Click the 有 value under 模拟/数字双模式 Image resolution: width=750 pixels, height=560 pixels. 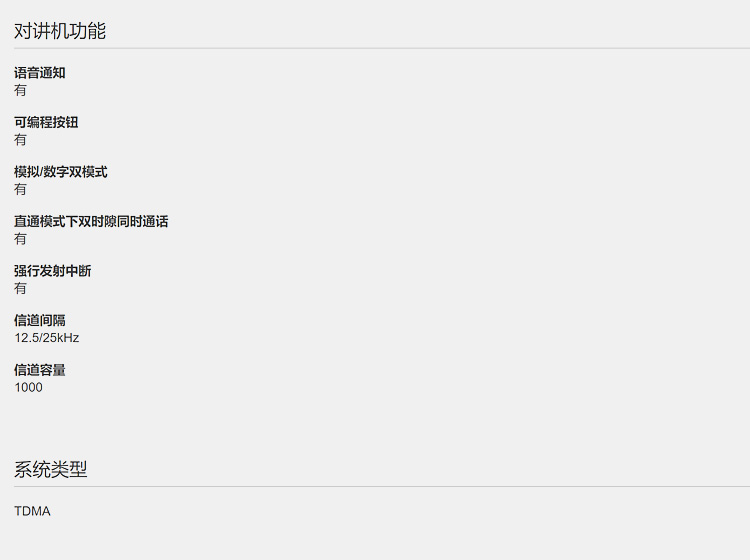(x=20, y=189)
